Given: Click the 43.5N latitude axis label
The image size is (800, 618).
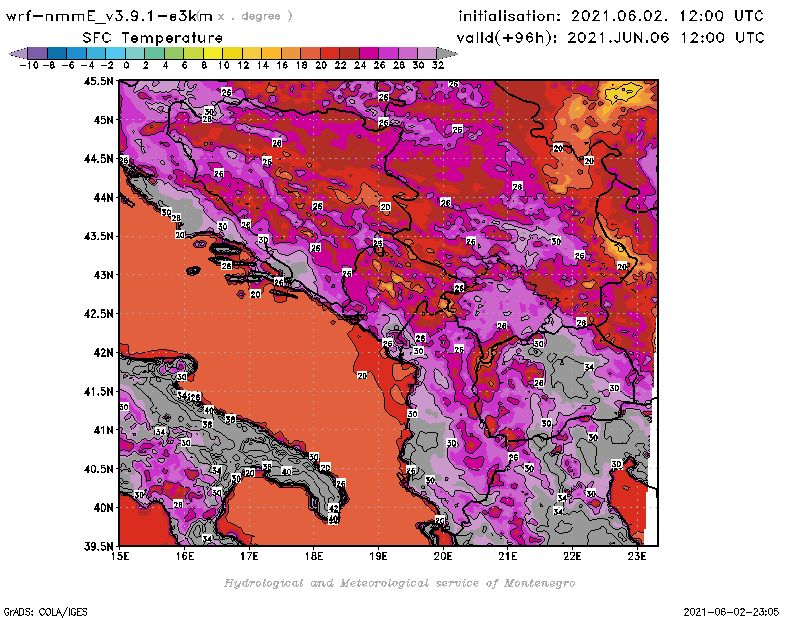Looking at the screenshot, I should pos(98,236).
